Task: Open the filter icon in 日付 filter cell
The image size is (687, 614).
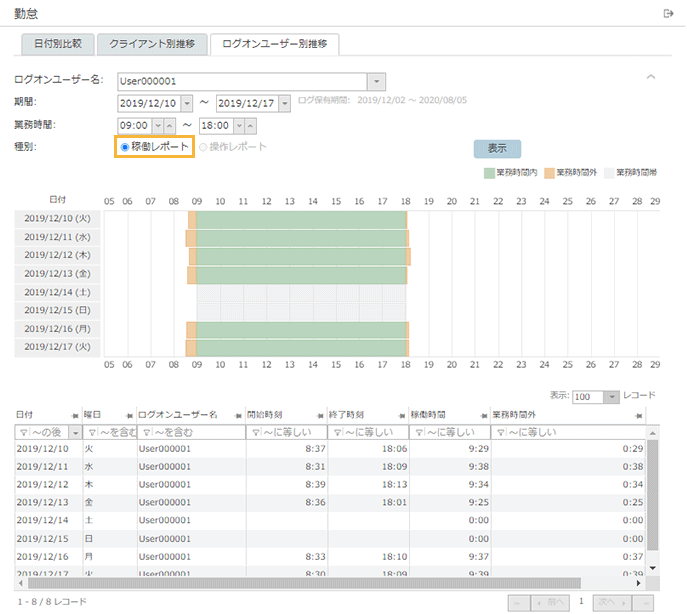Action: tap(23, 432)
